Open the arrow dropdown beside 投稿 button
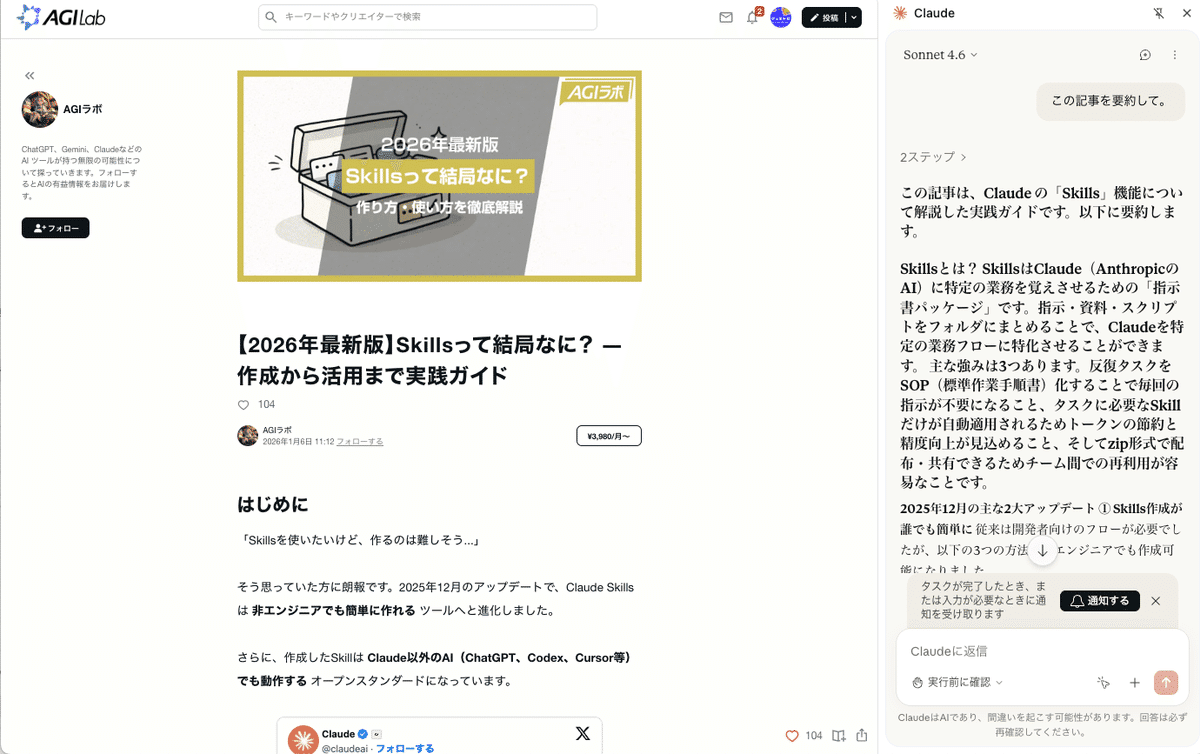 click(x=854, y=17)
